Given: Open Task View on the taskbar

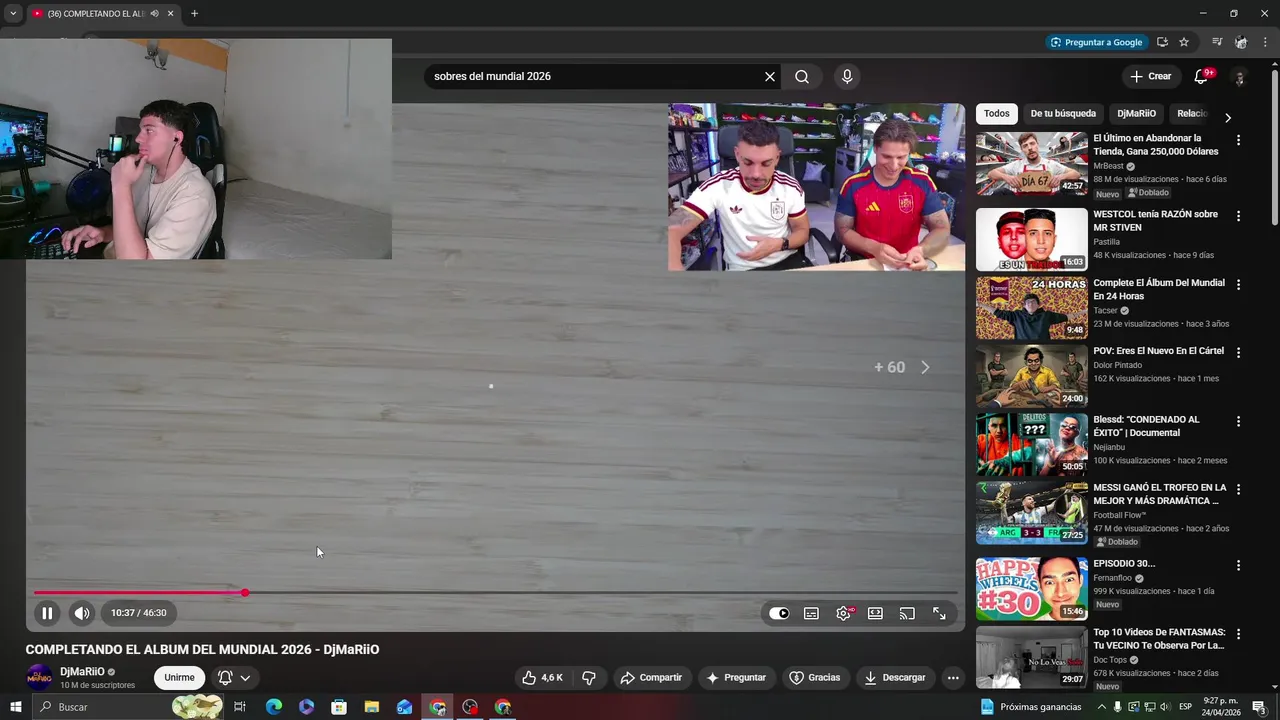Looking at the screenshot, I should tap(240, 707).
